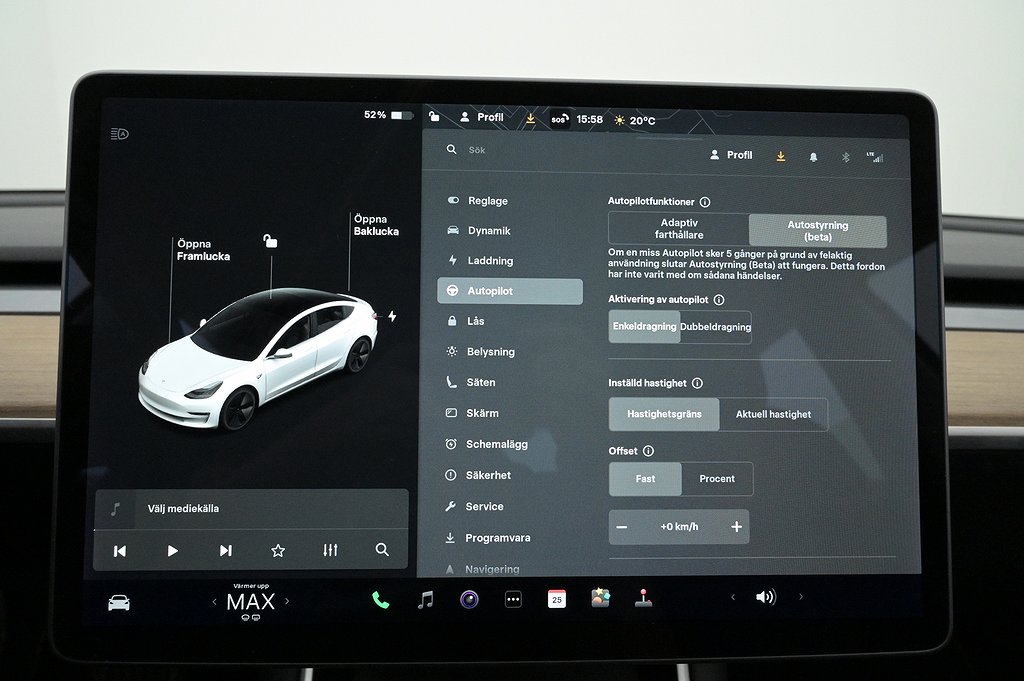Go to Belysning settings section

tap(490, 352)
